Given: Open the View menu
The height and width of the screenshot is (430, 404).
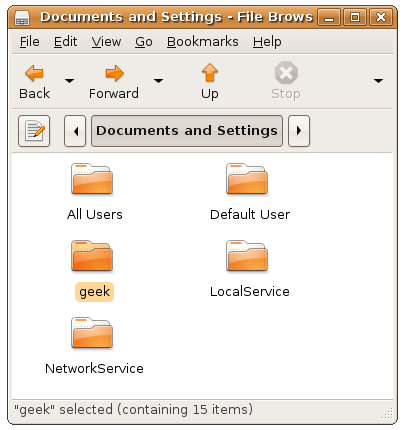Looking at the screenshot, I should [x=106, y=42].
